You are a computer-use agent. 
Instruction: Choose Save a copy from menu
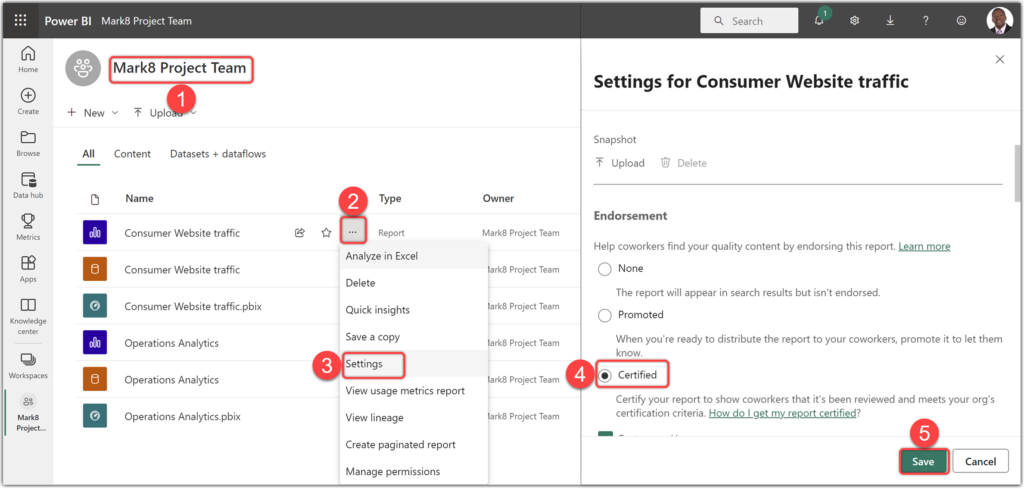tap(413, 337)
